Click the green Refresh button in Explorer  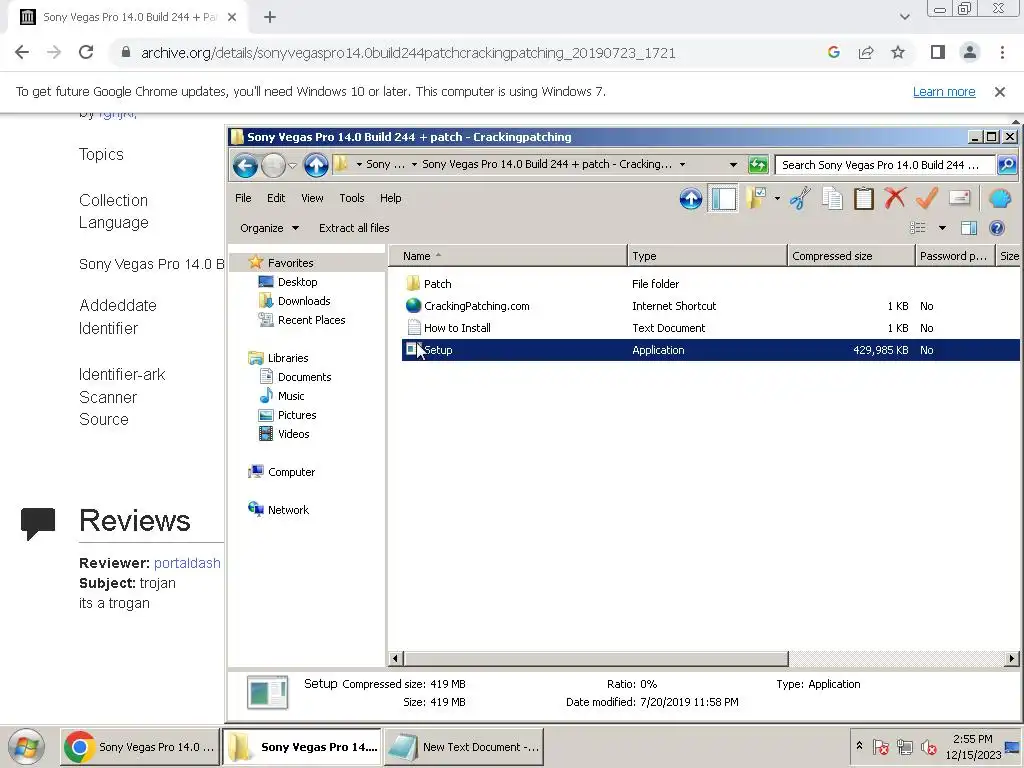coord(758,165)
